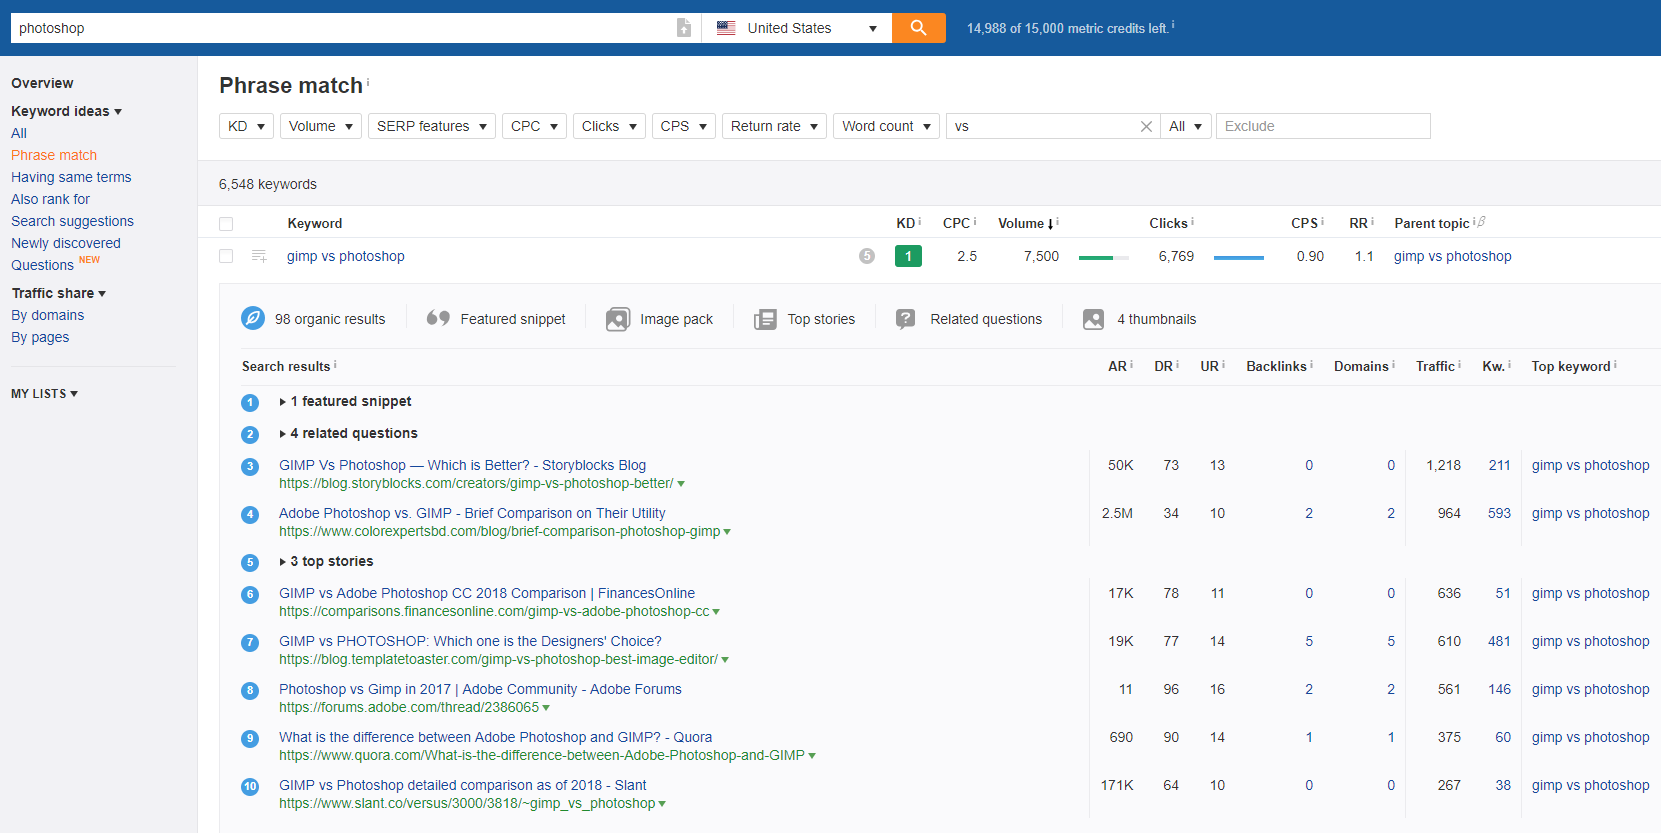Click the info icon next to Top keyword column
The image size is (1661, 833).
(1615, 364)
